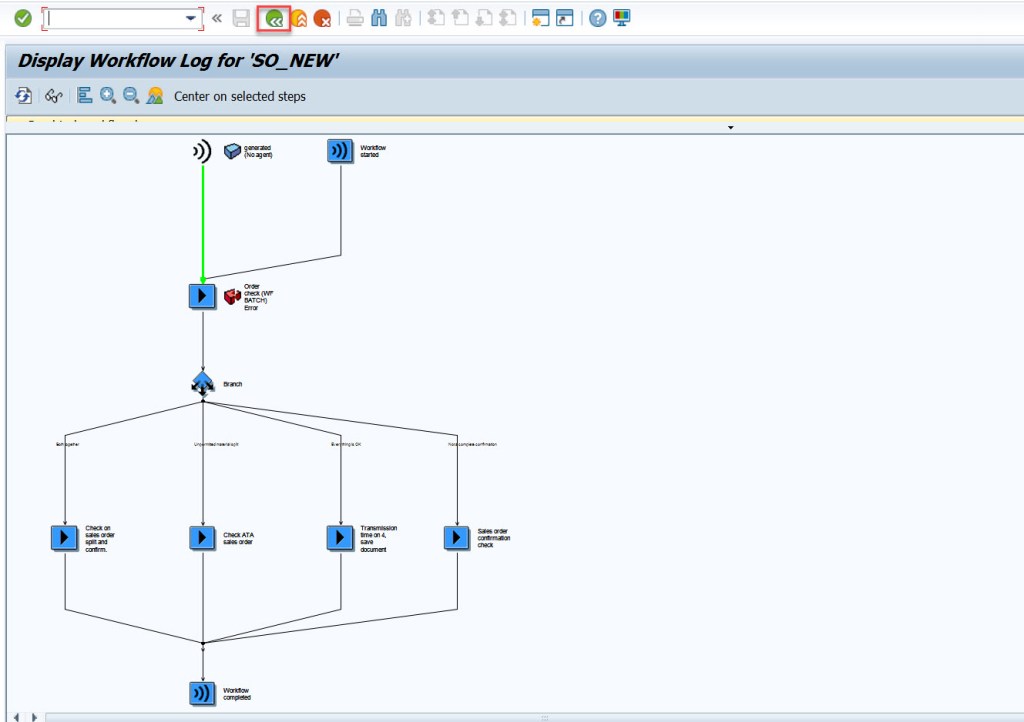1024x722 pixels.
Task: Expand the collapsed options bar via its arrow
Action: pos(730,127)
